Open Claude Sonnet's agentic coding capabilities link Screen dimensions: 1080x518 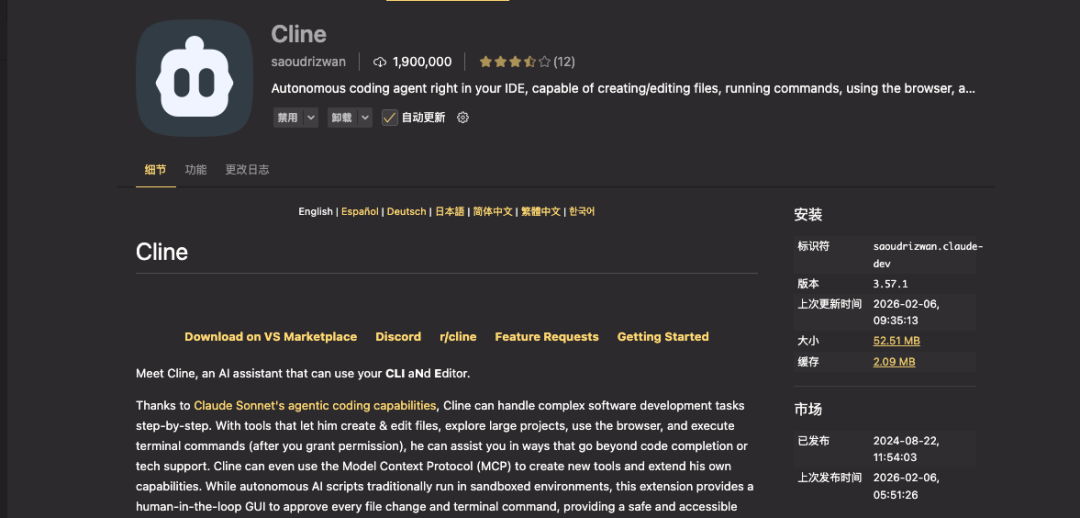click(x=315, y=406)
